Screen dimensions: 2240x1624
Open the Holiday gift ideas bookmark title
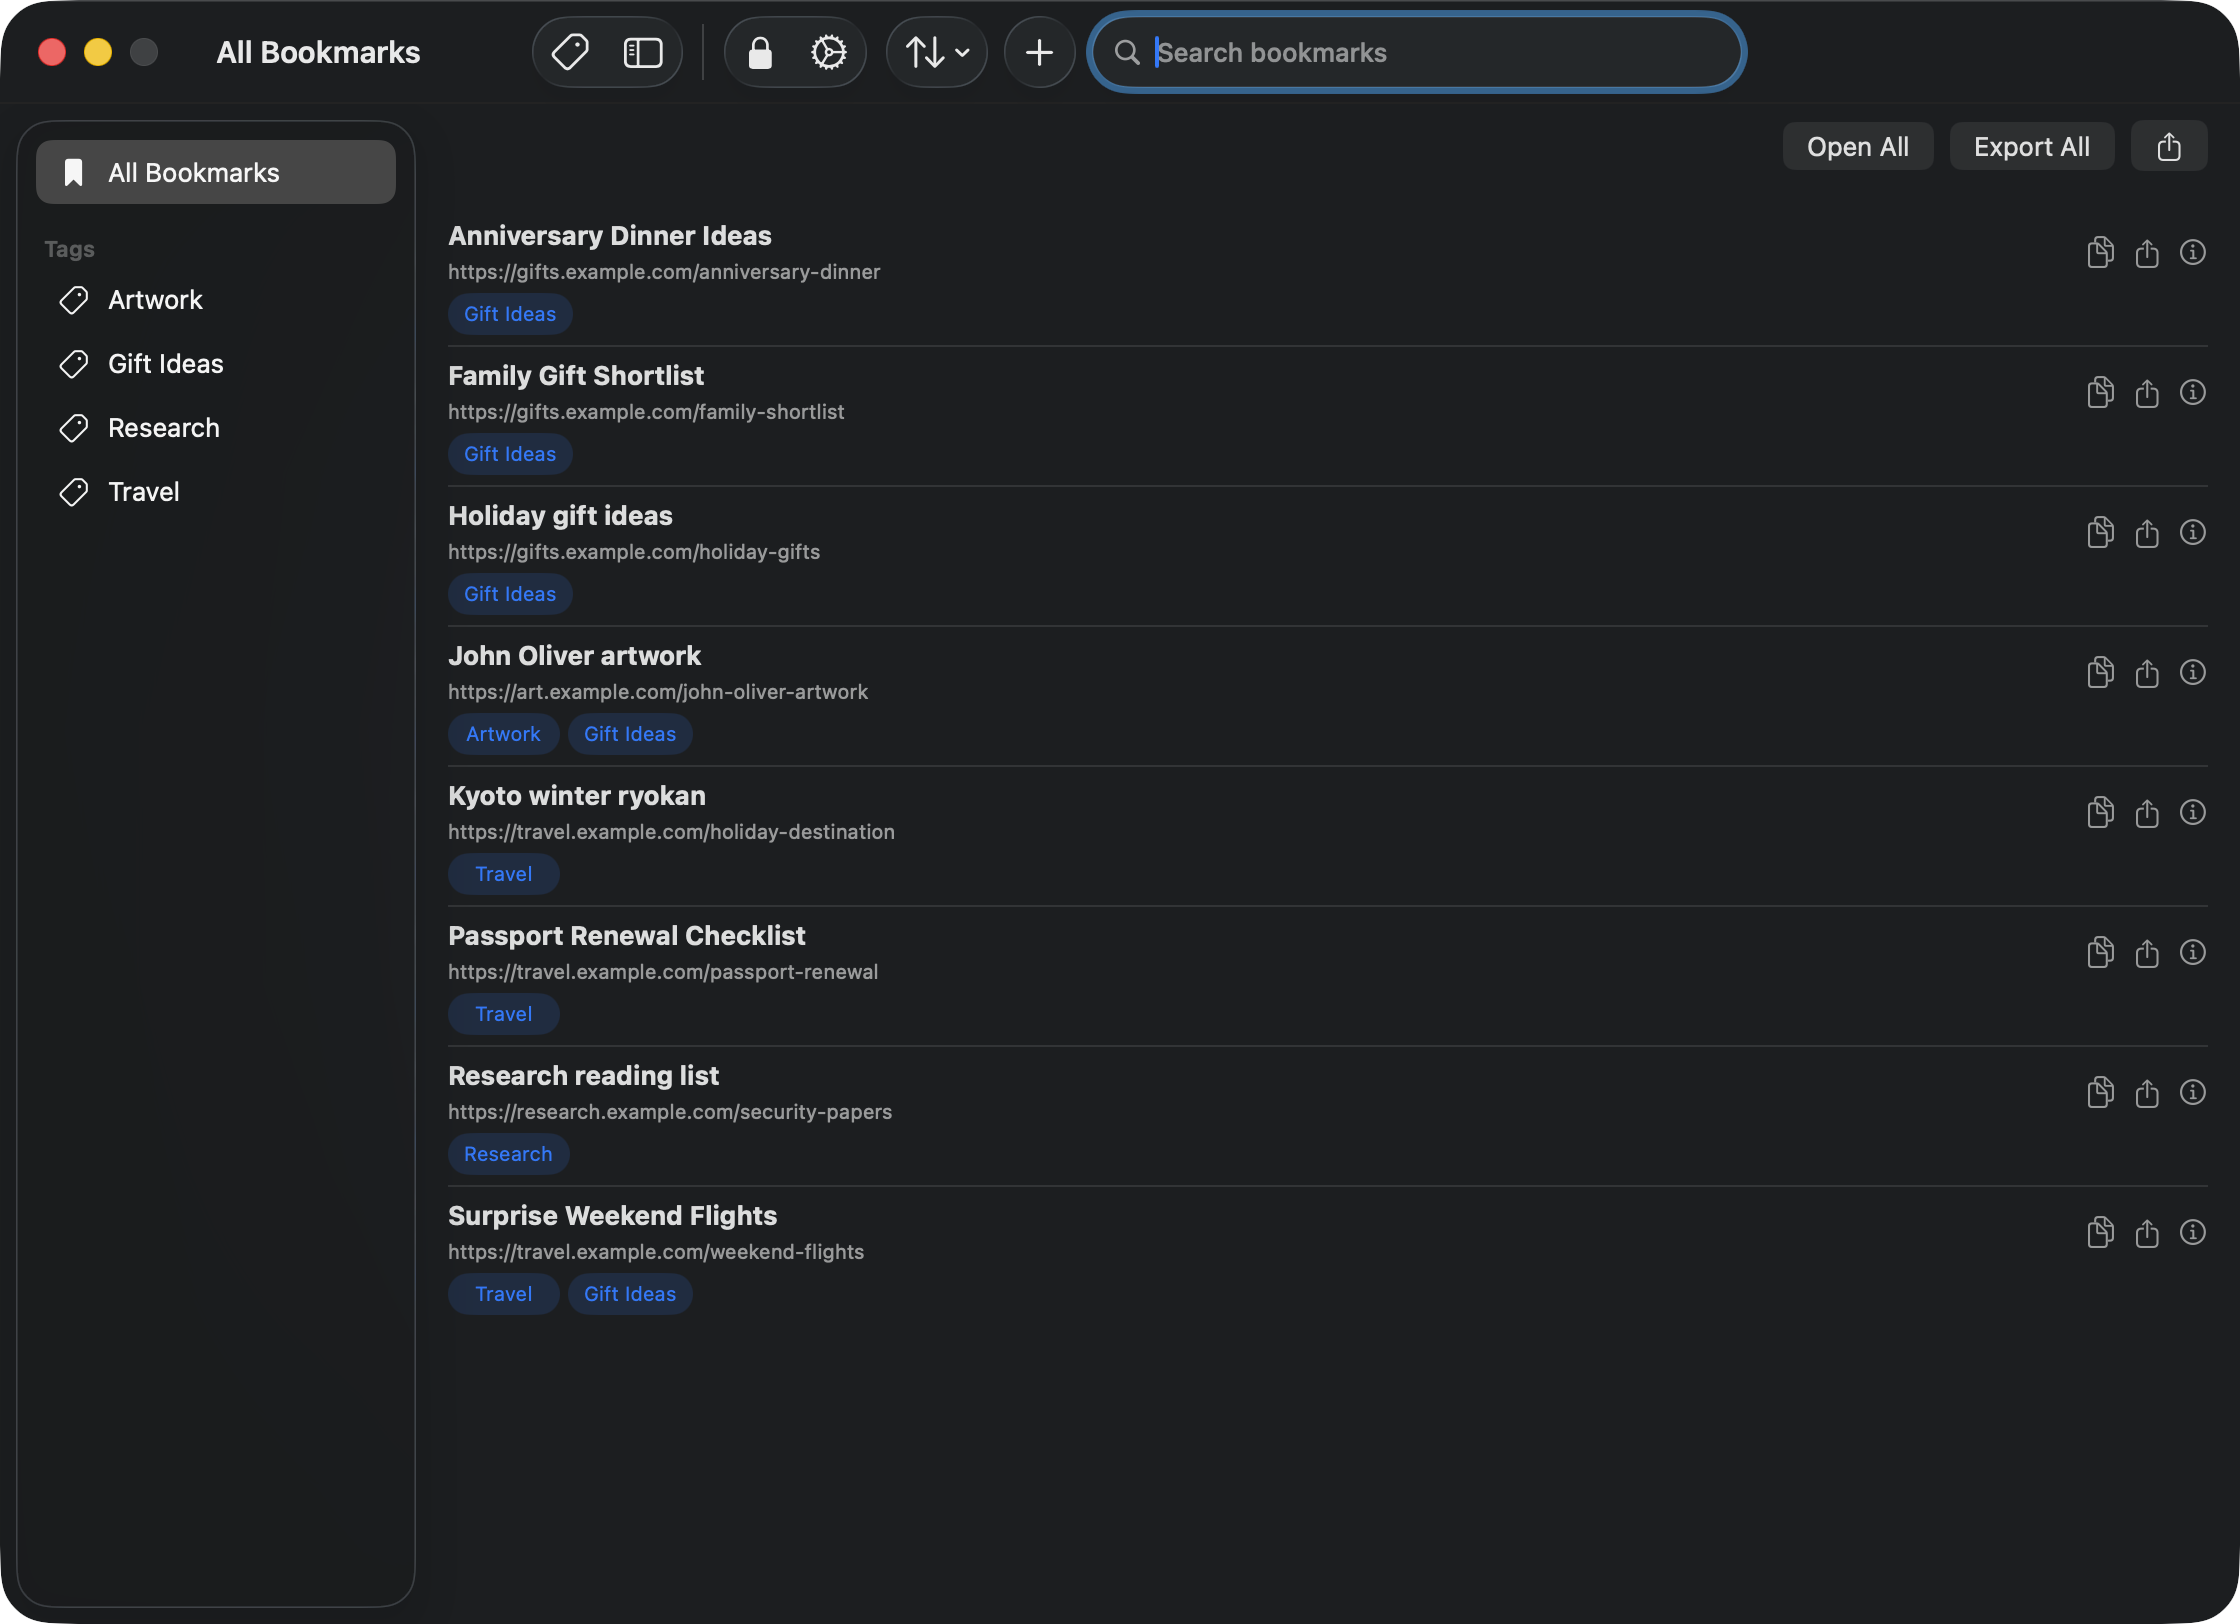click(x=560, y=516)
